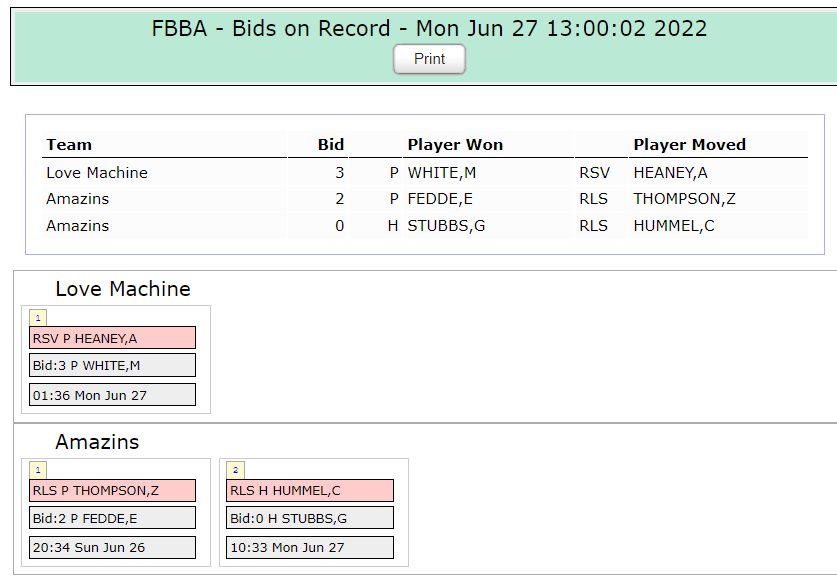
Task: Select the RLS H HUMMEL,C pink box
Action: (309, 491)
